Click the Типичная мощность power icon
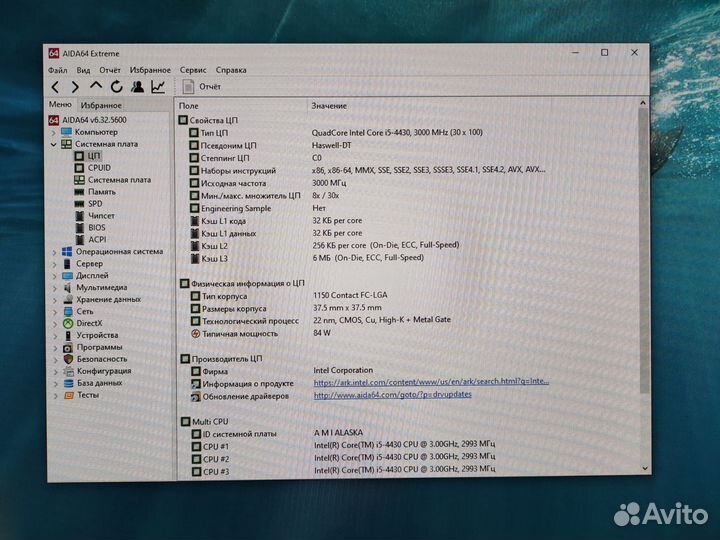 click(x=195, y=334)
